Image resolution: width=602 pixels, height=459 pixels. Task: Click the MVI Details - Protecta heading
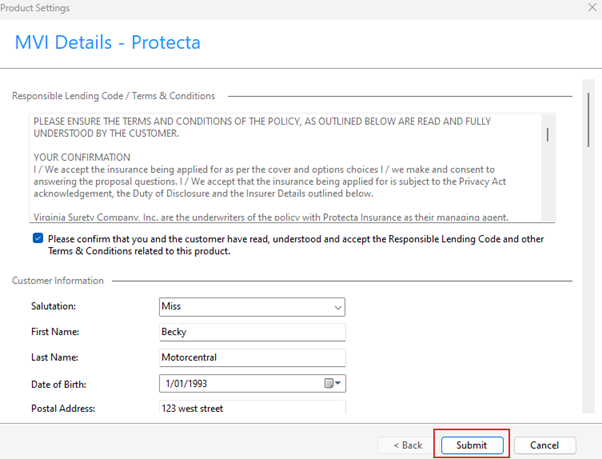[x=107, y=43]
